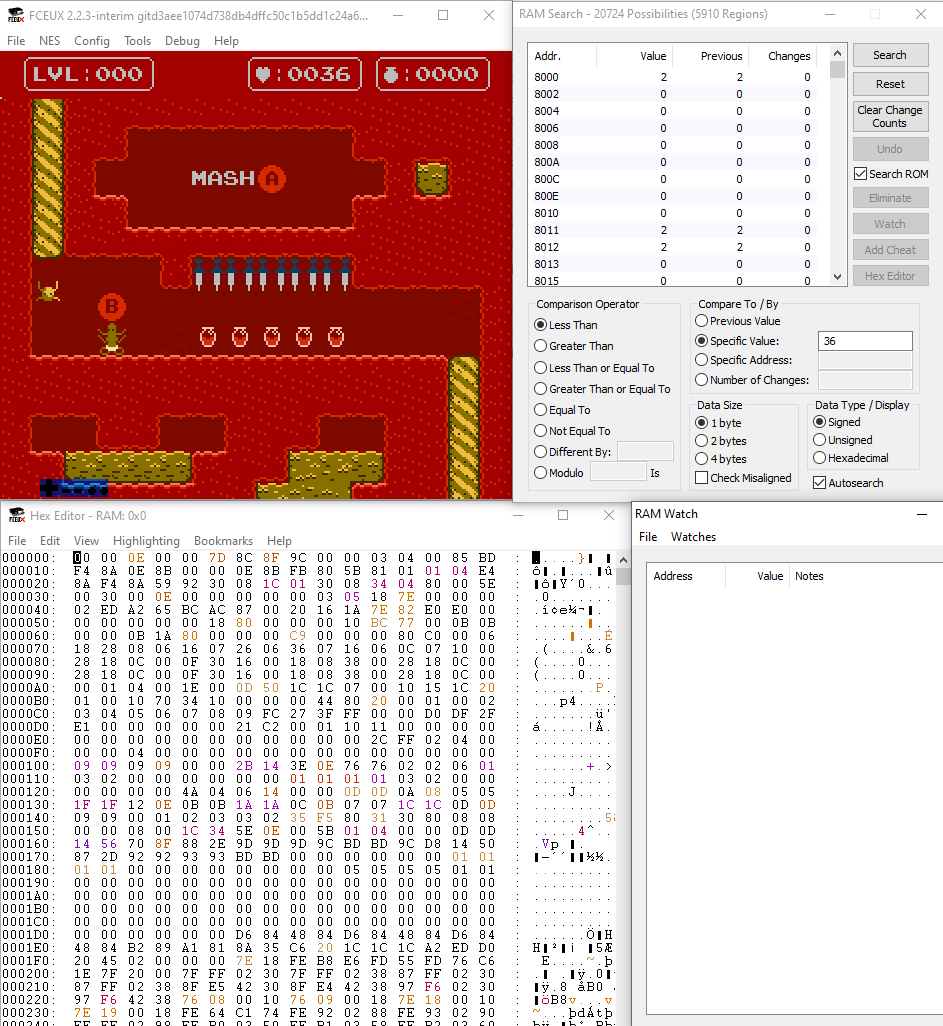Viewport: 943px width, 1026px height.
Task: Click the Notes column header in RAM Watch
Action: point(864,576)
